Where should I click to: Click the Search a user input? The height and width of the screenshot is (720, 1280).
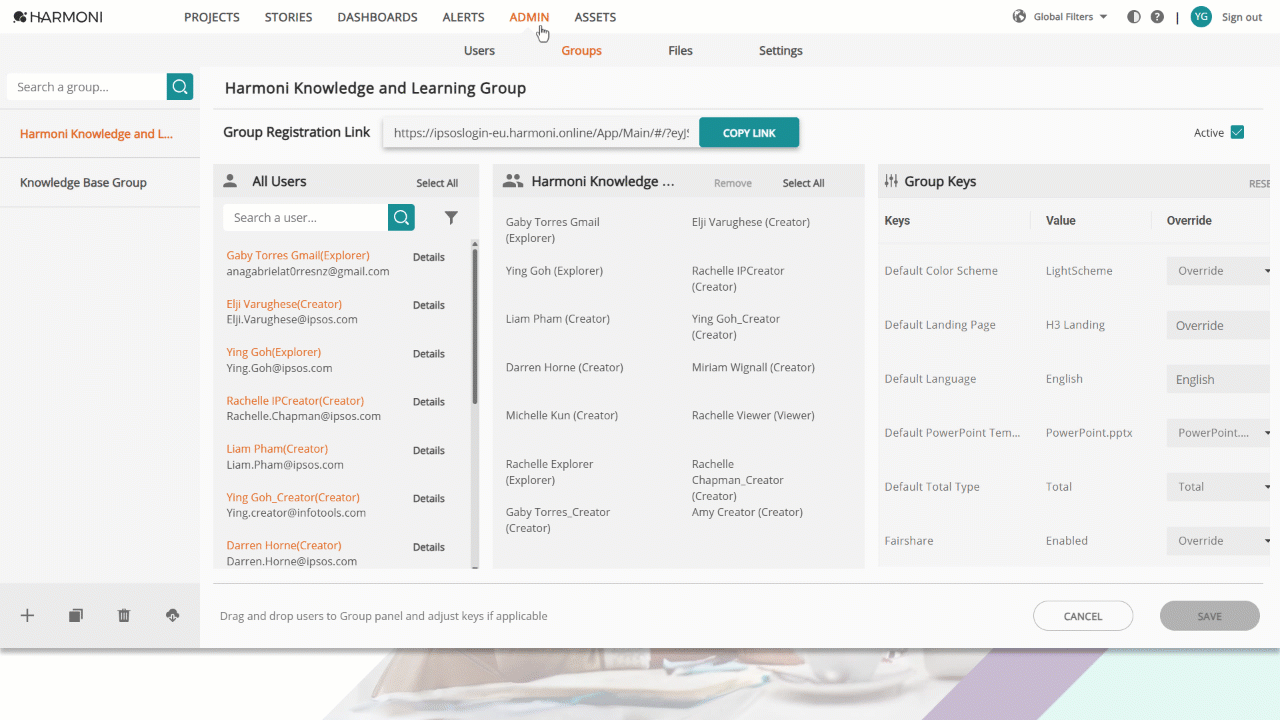click(305, 217)
